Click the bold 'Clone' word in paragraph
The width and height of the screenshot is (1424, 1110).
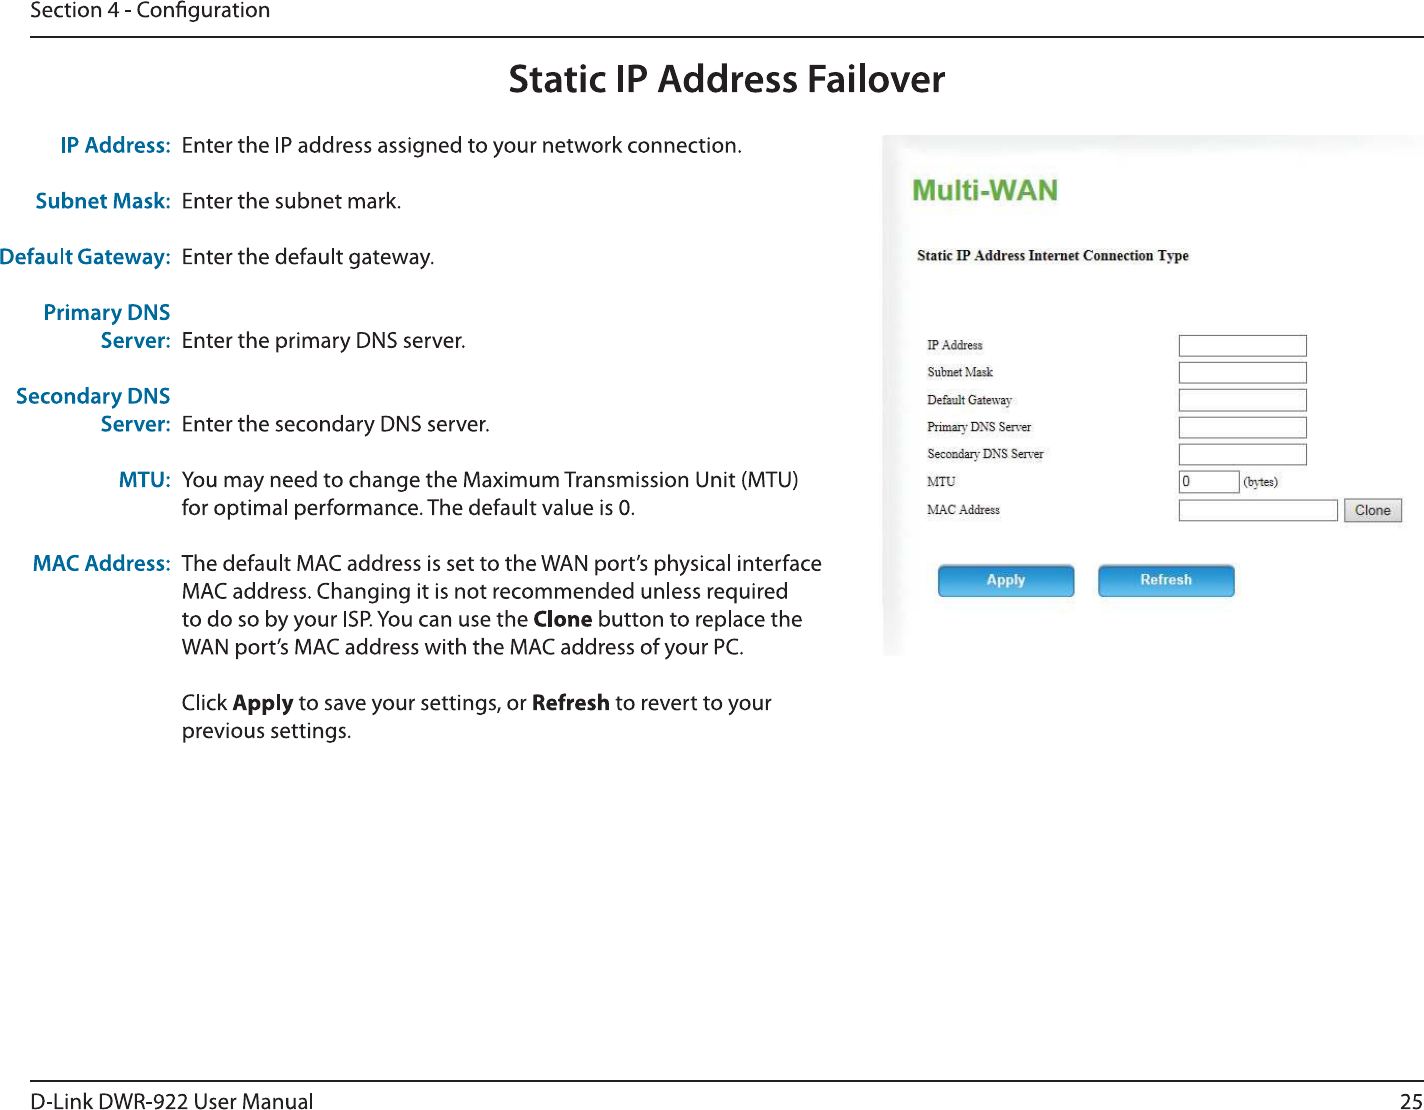[562, 620]
